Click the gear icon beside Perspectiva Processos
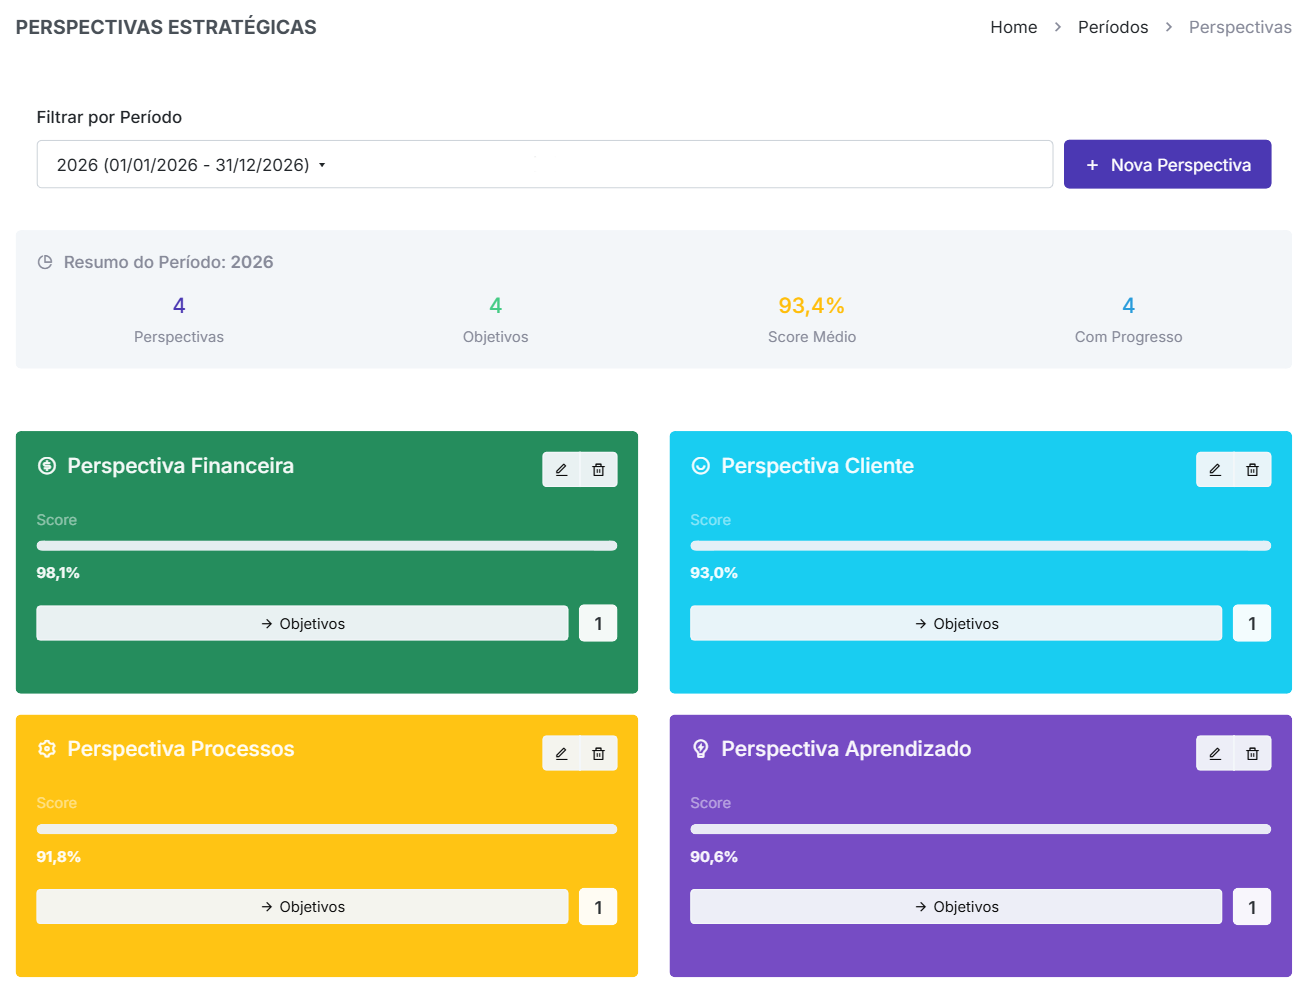Image resolution: width=1307 pixels, height=998 pixels. pos(47,749)
